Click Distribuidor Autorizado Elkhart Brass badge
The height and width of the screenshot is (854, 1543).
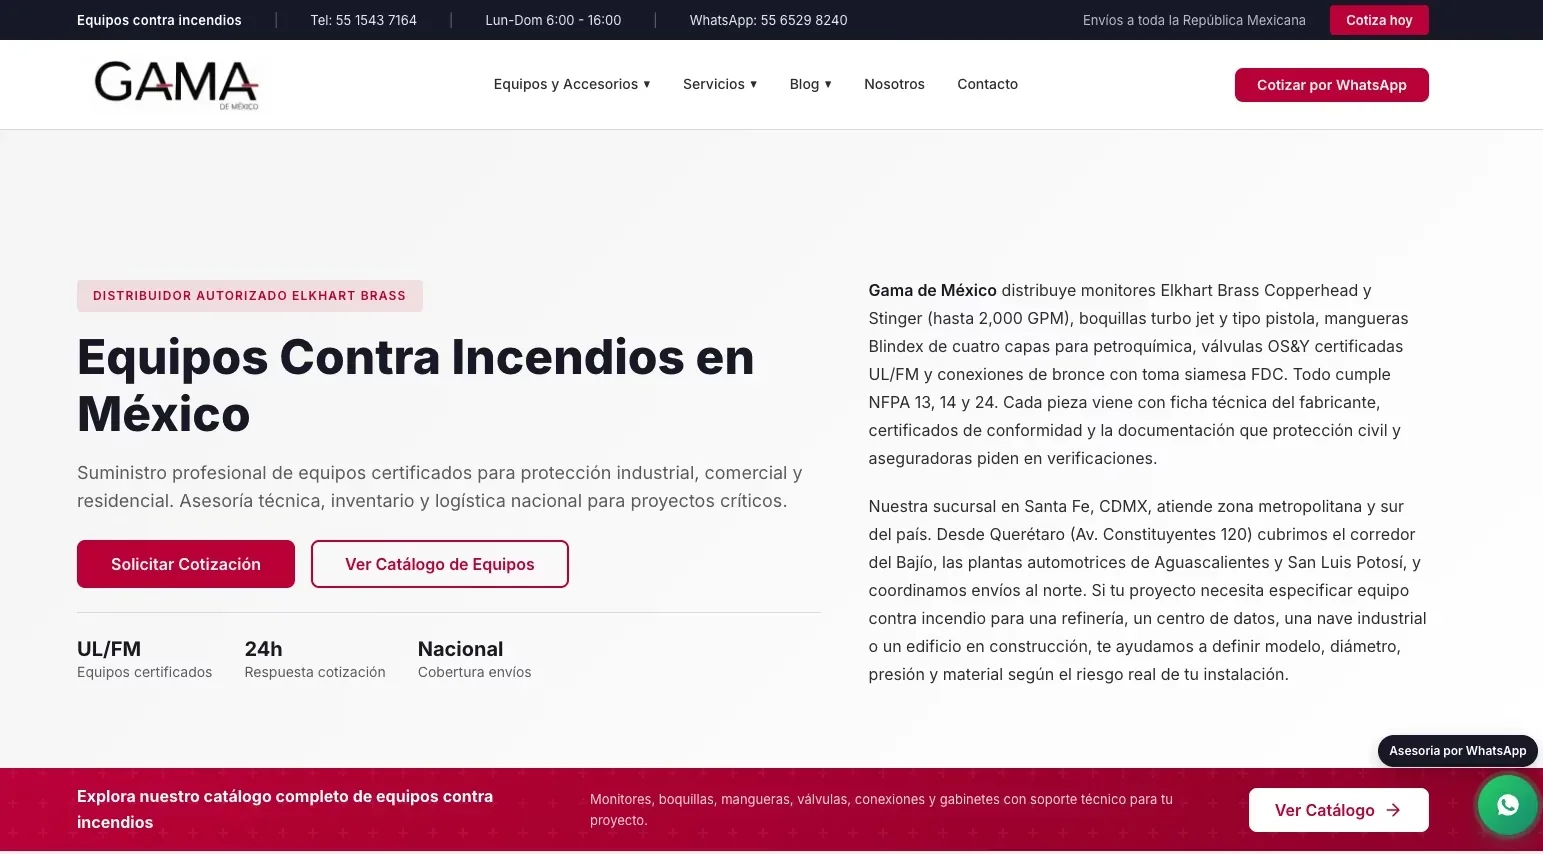(x=250, y=296)
